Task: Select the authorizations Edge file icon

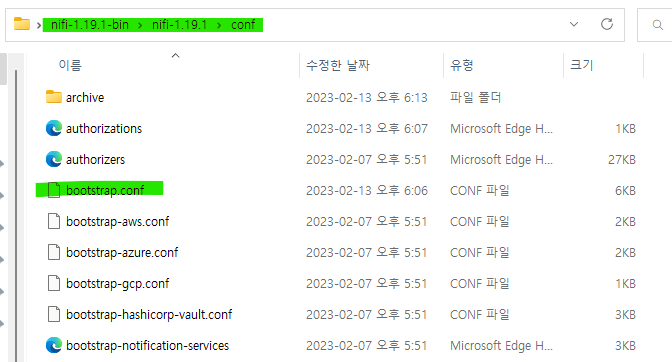Action: coord(54,128)
